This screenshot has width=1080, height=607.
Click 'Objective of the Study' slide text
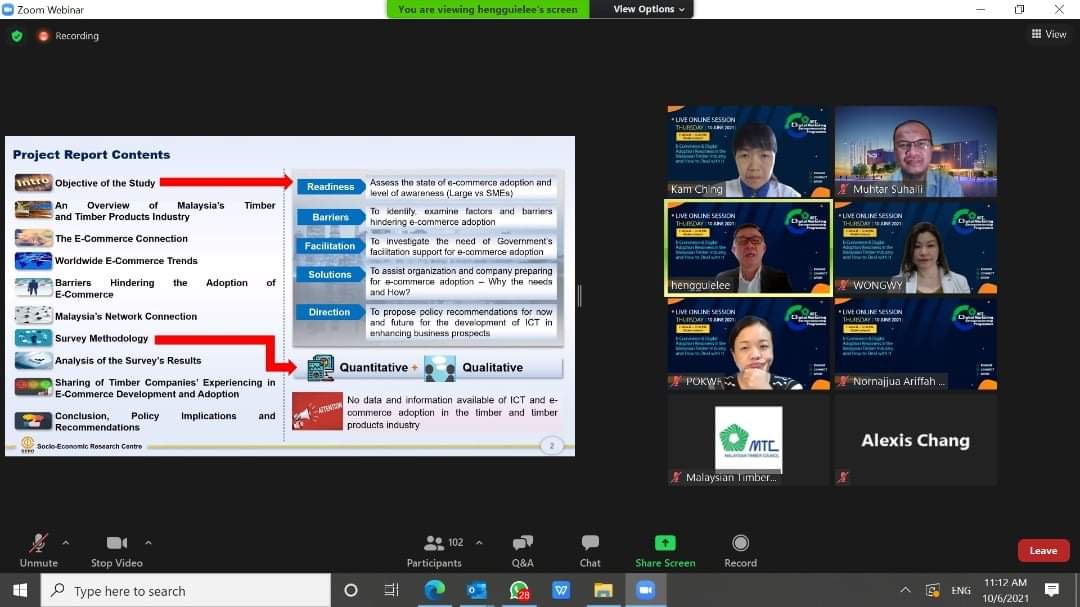click(105, 183)
